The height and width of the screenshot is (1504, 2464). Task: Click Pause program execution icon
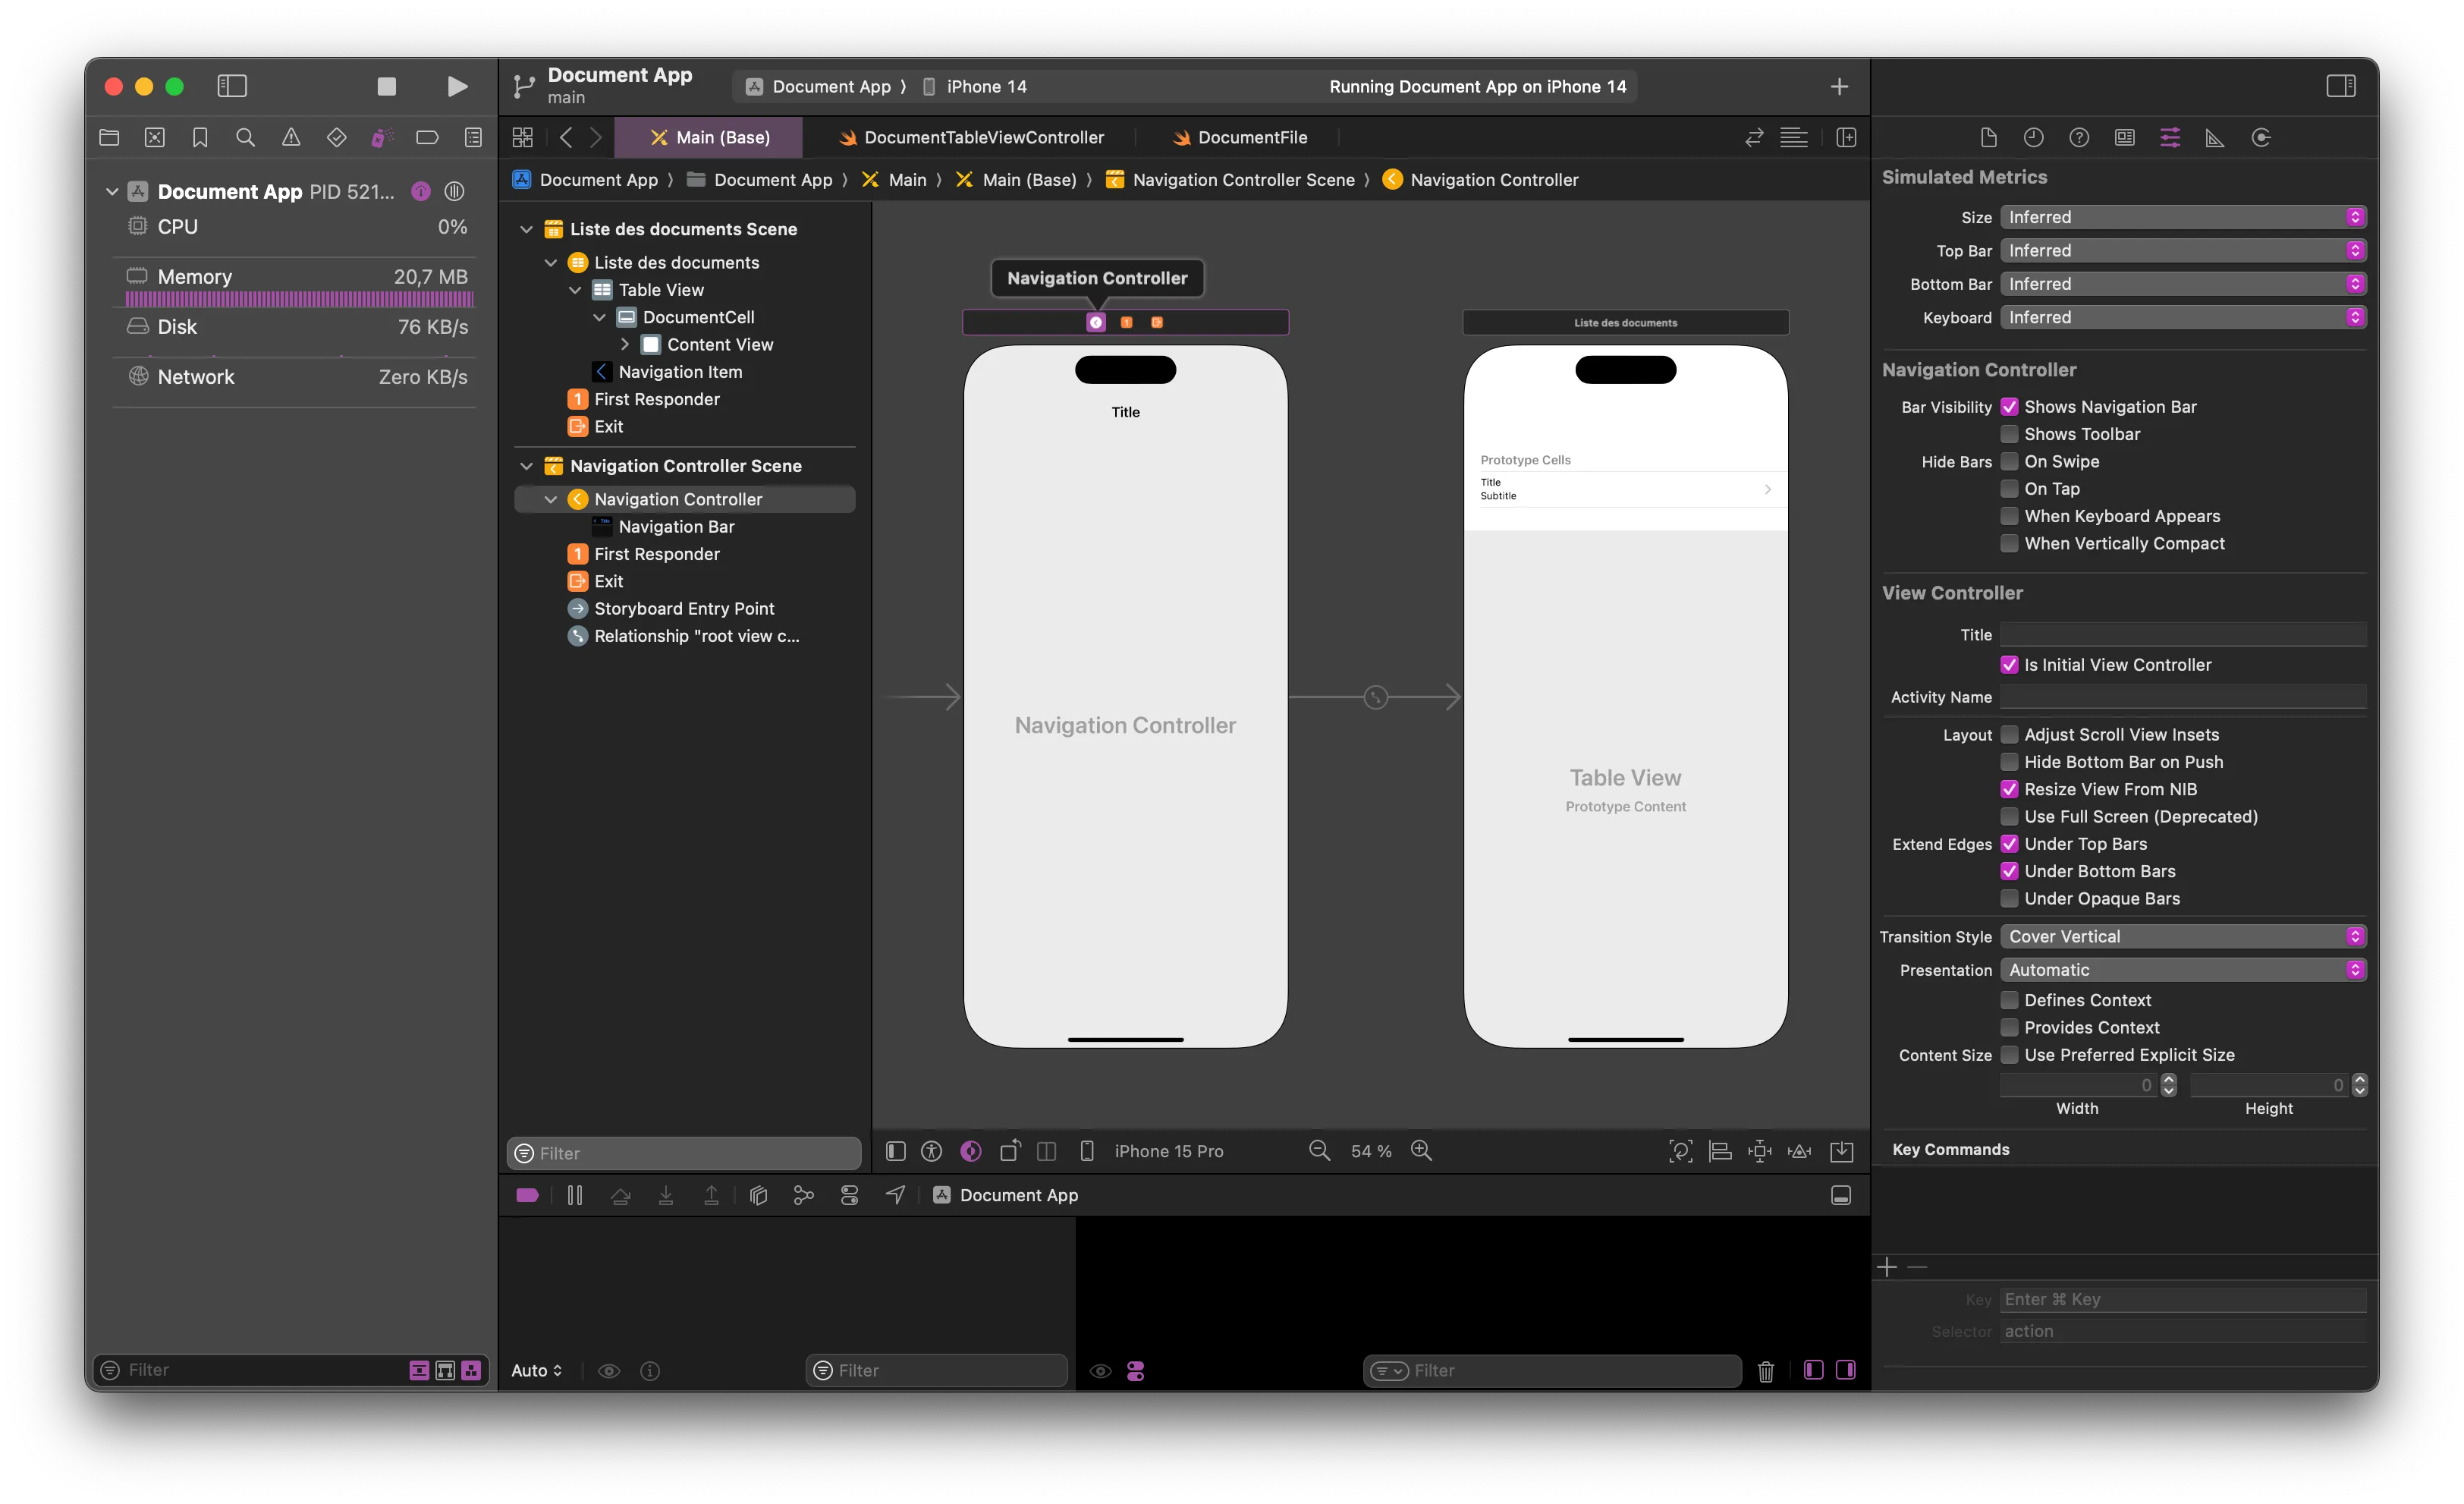574,1195
